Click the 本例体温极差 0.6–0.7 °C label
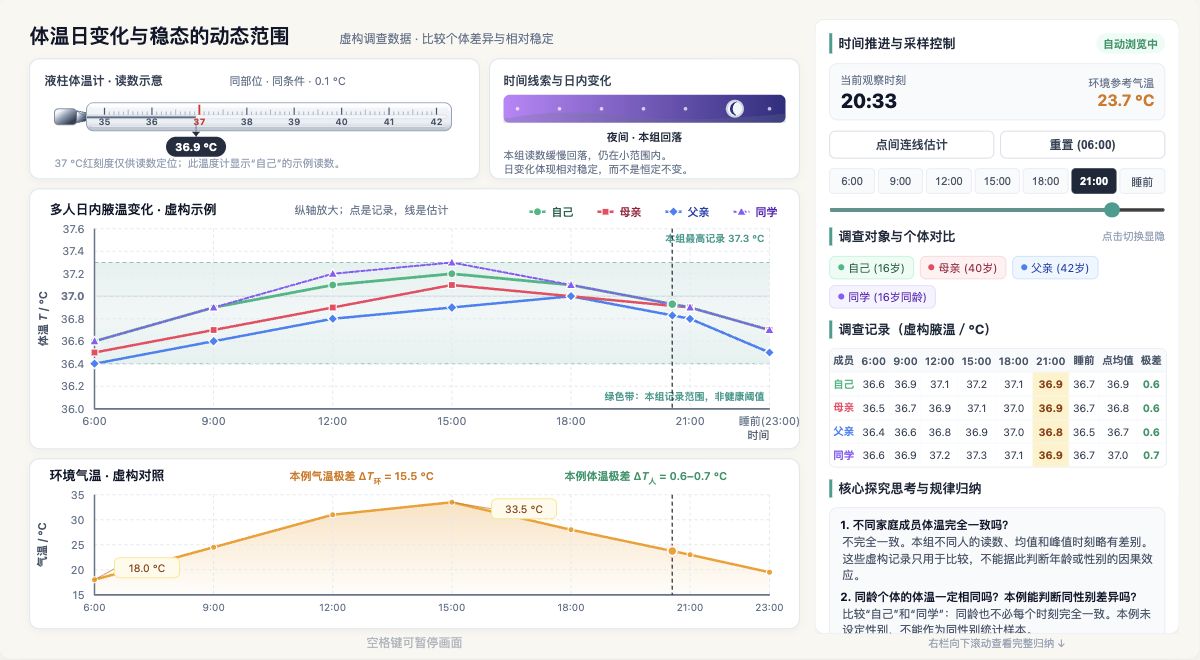1200x660 pixels. point(645,477)
